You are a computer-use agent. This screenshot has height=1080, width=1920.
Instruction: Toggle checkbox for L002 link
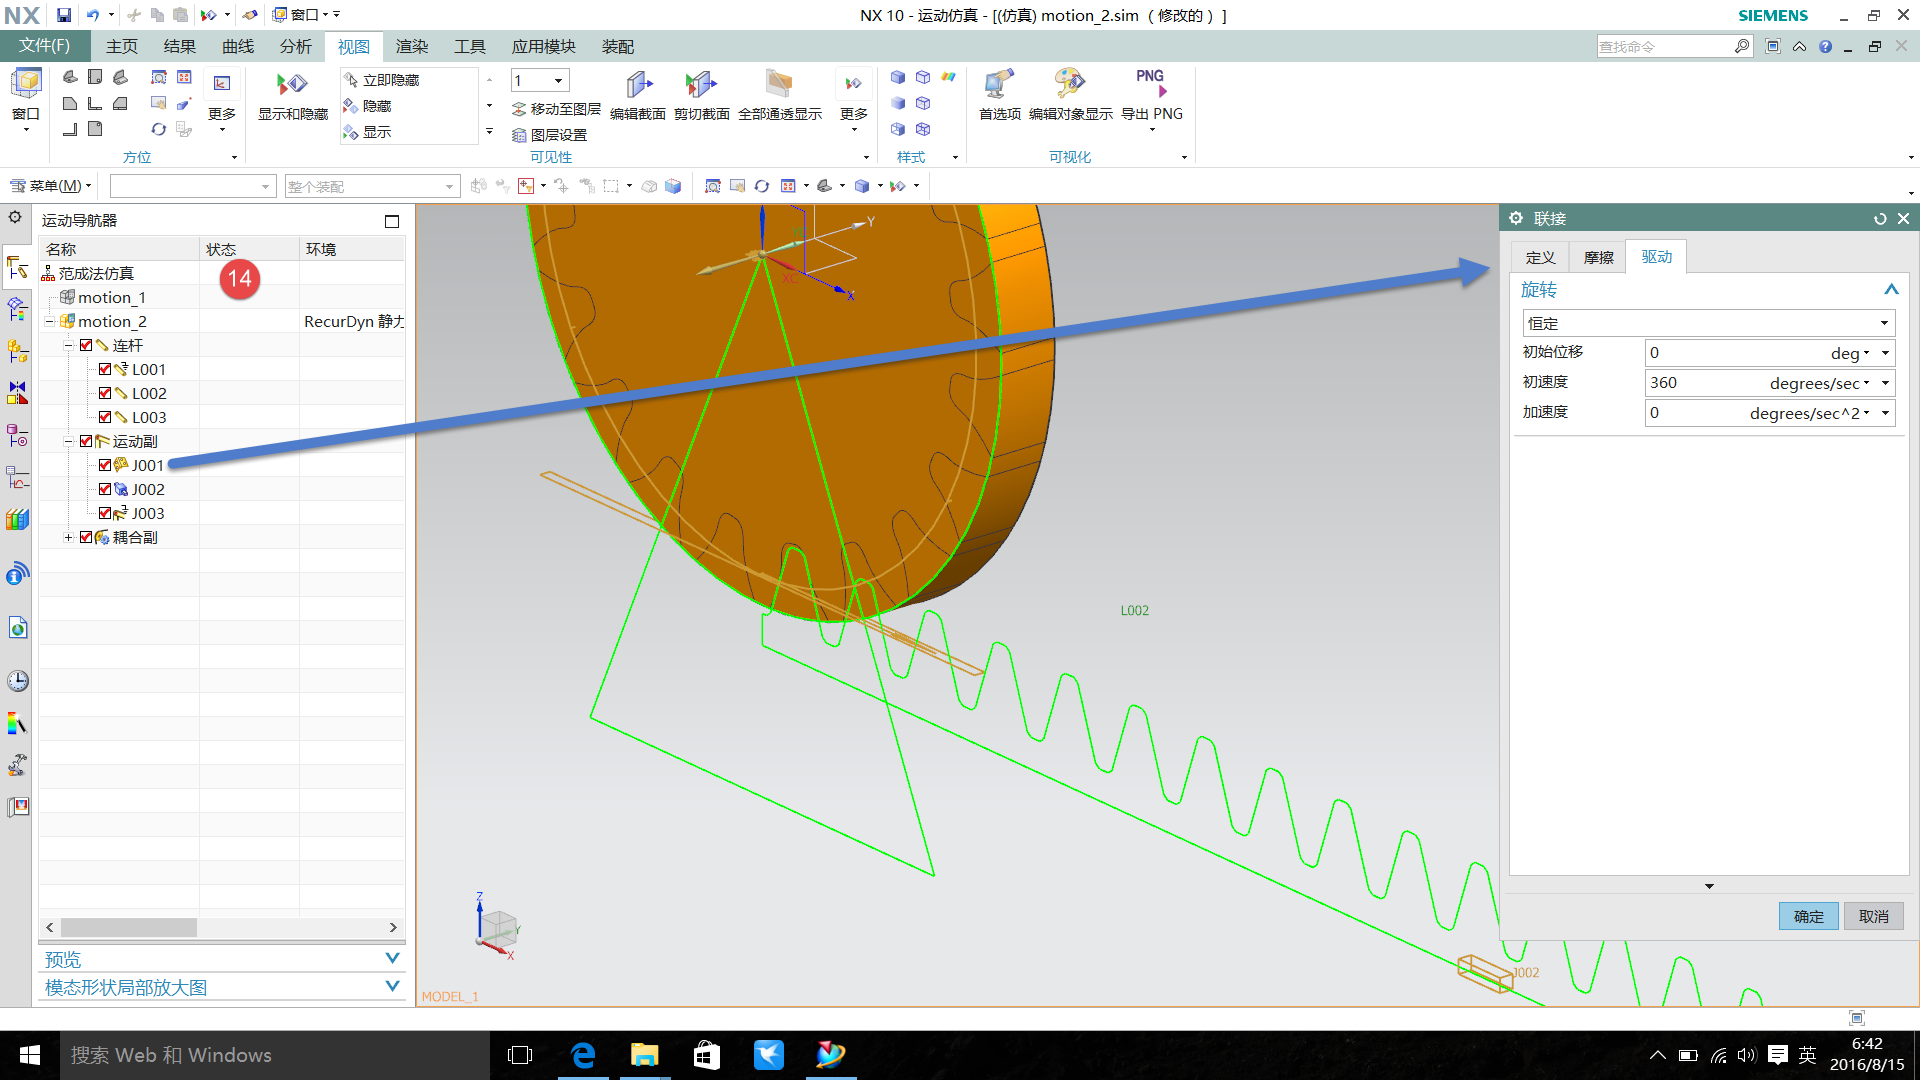pos(105,393)
